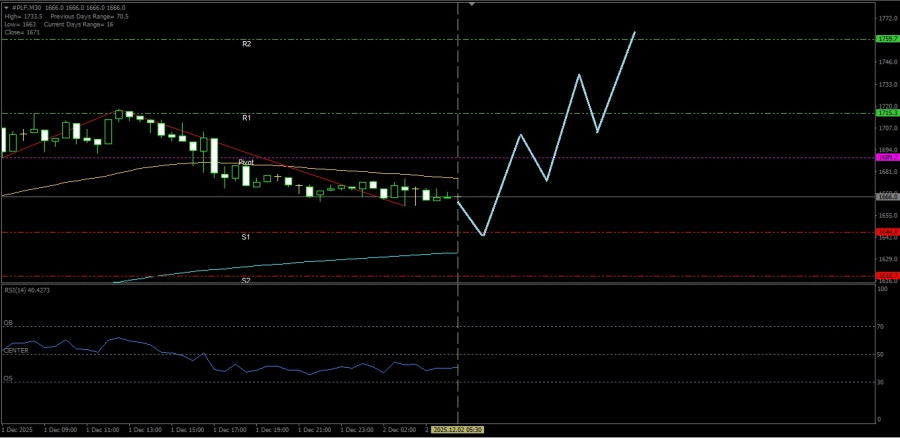Image resolution: width=900 pixels, height=438 pixels.
Task: Click the green 1759.7 price tag
Action: pyautogui.click(x=886, y=39)
